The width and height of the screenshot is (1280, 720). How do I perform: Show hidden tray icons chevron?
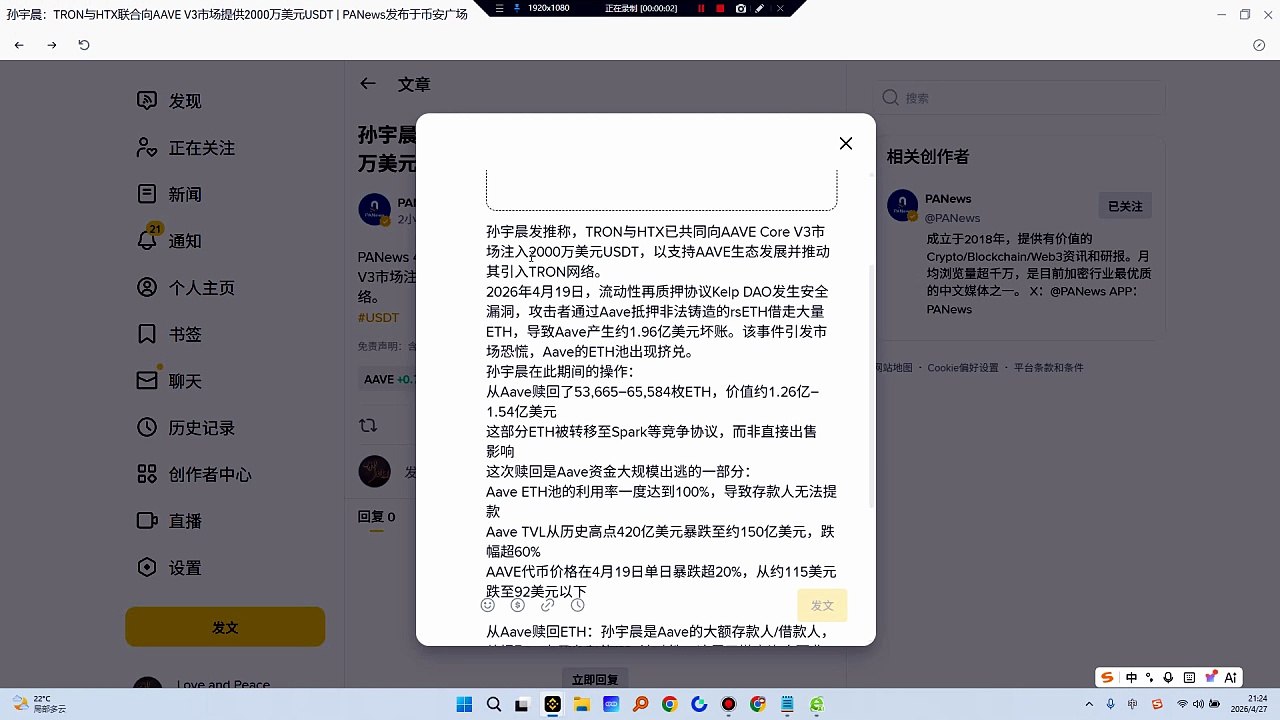click(1089, 704)
